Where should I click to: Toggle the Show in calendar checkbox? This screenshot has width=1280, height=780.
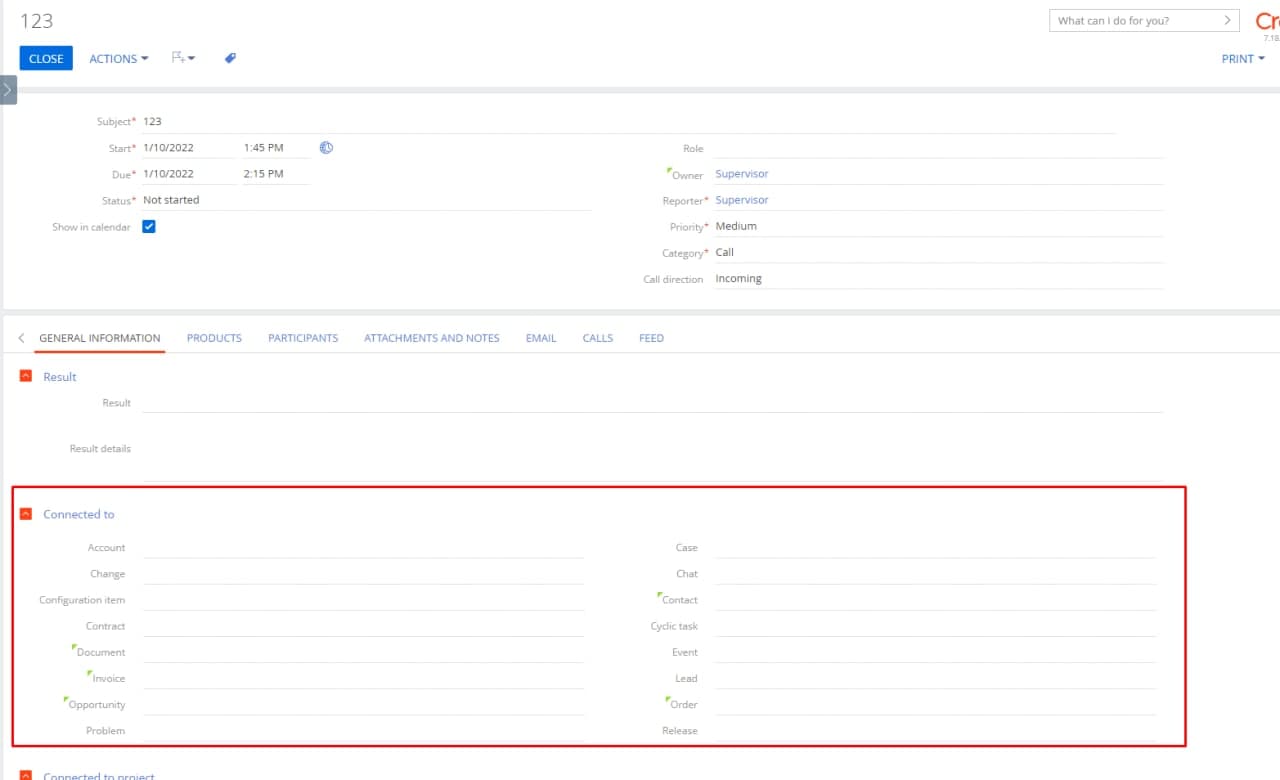tap(149, 227)
